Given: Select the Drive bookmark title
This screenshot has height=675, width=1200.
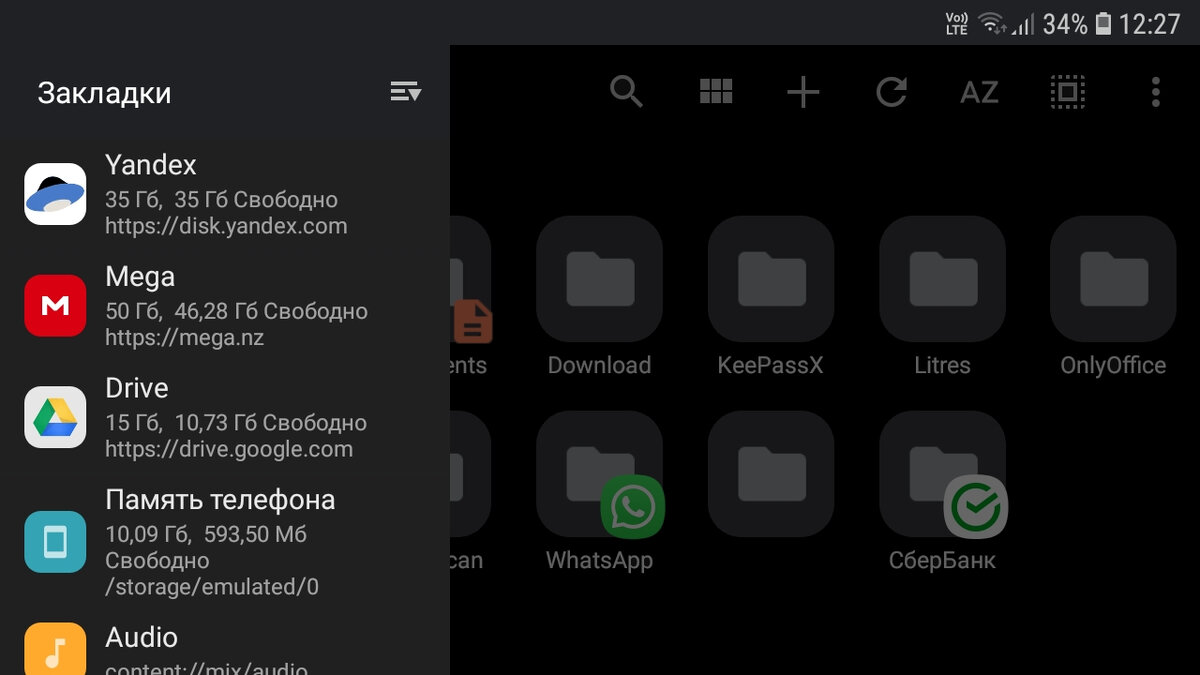Looking at the screenshot, I should tap(137, 388).
